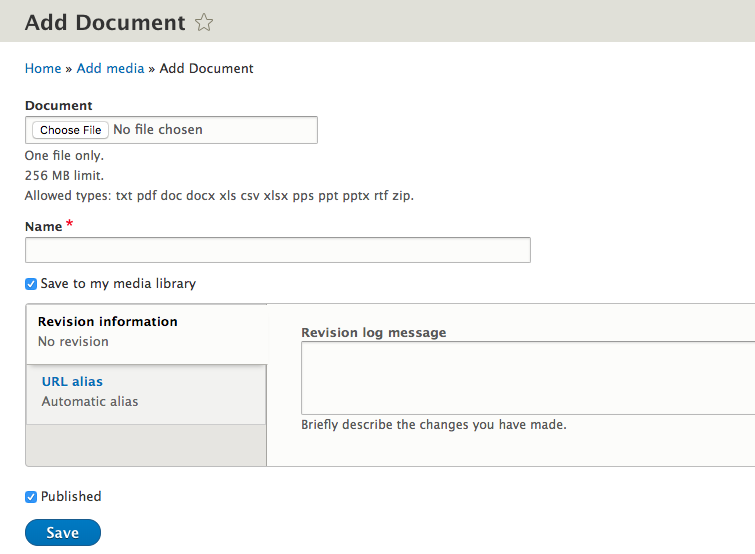Click the 'No revision' summary text

(73, 342)
